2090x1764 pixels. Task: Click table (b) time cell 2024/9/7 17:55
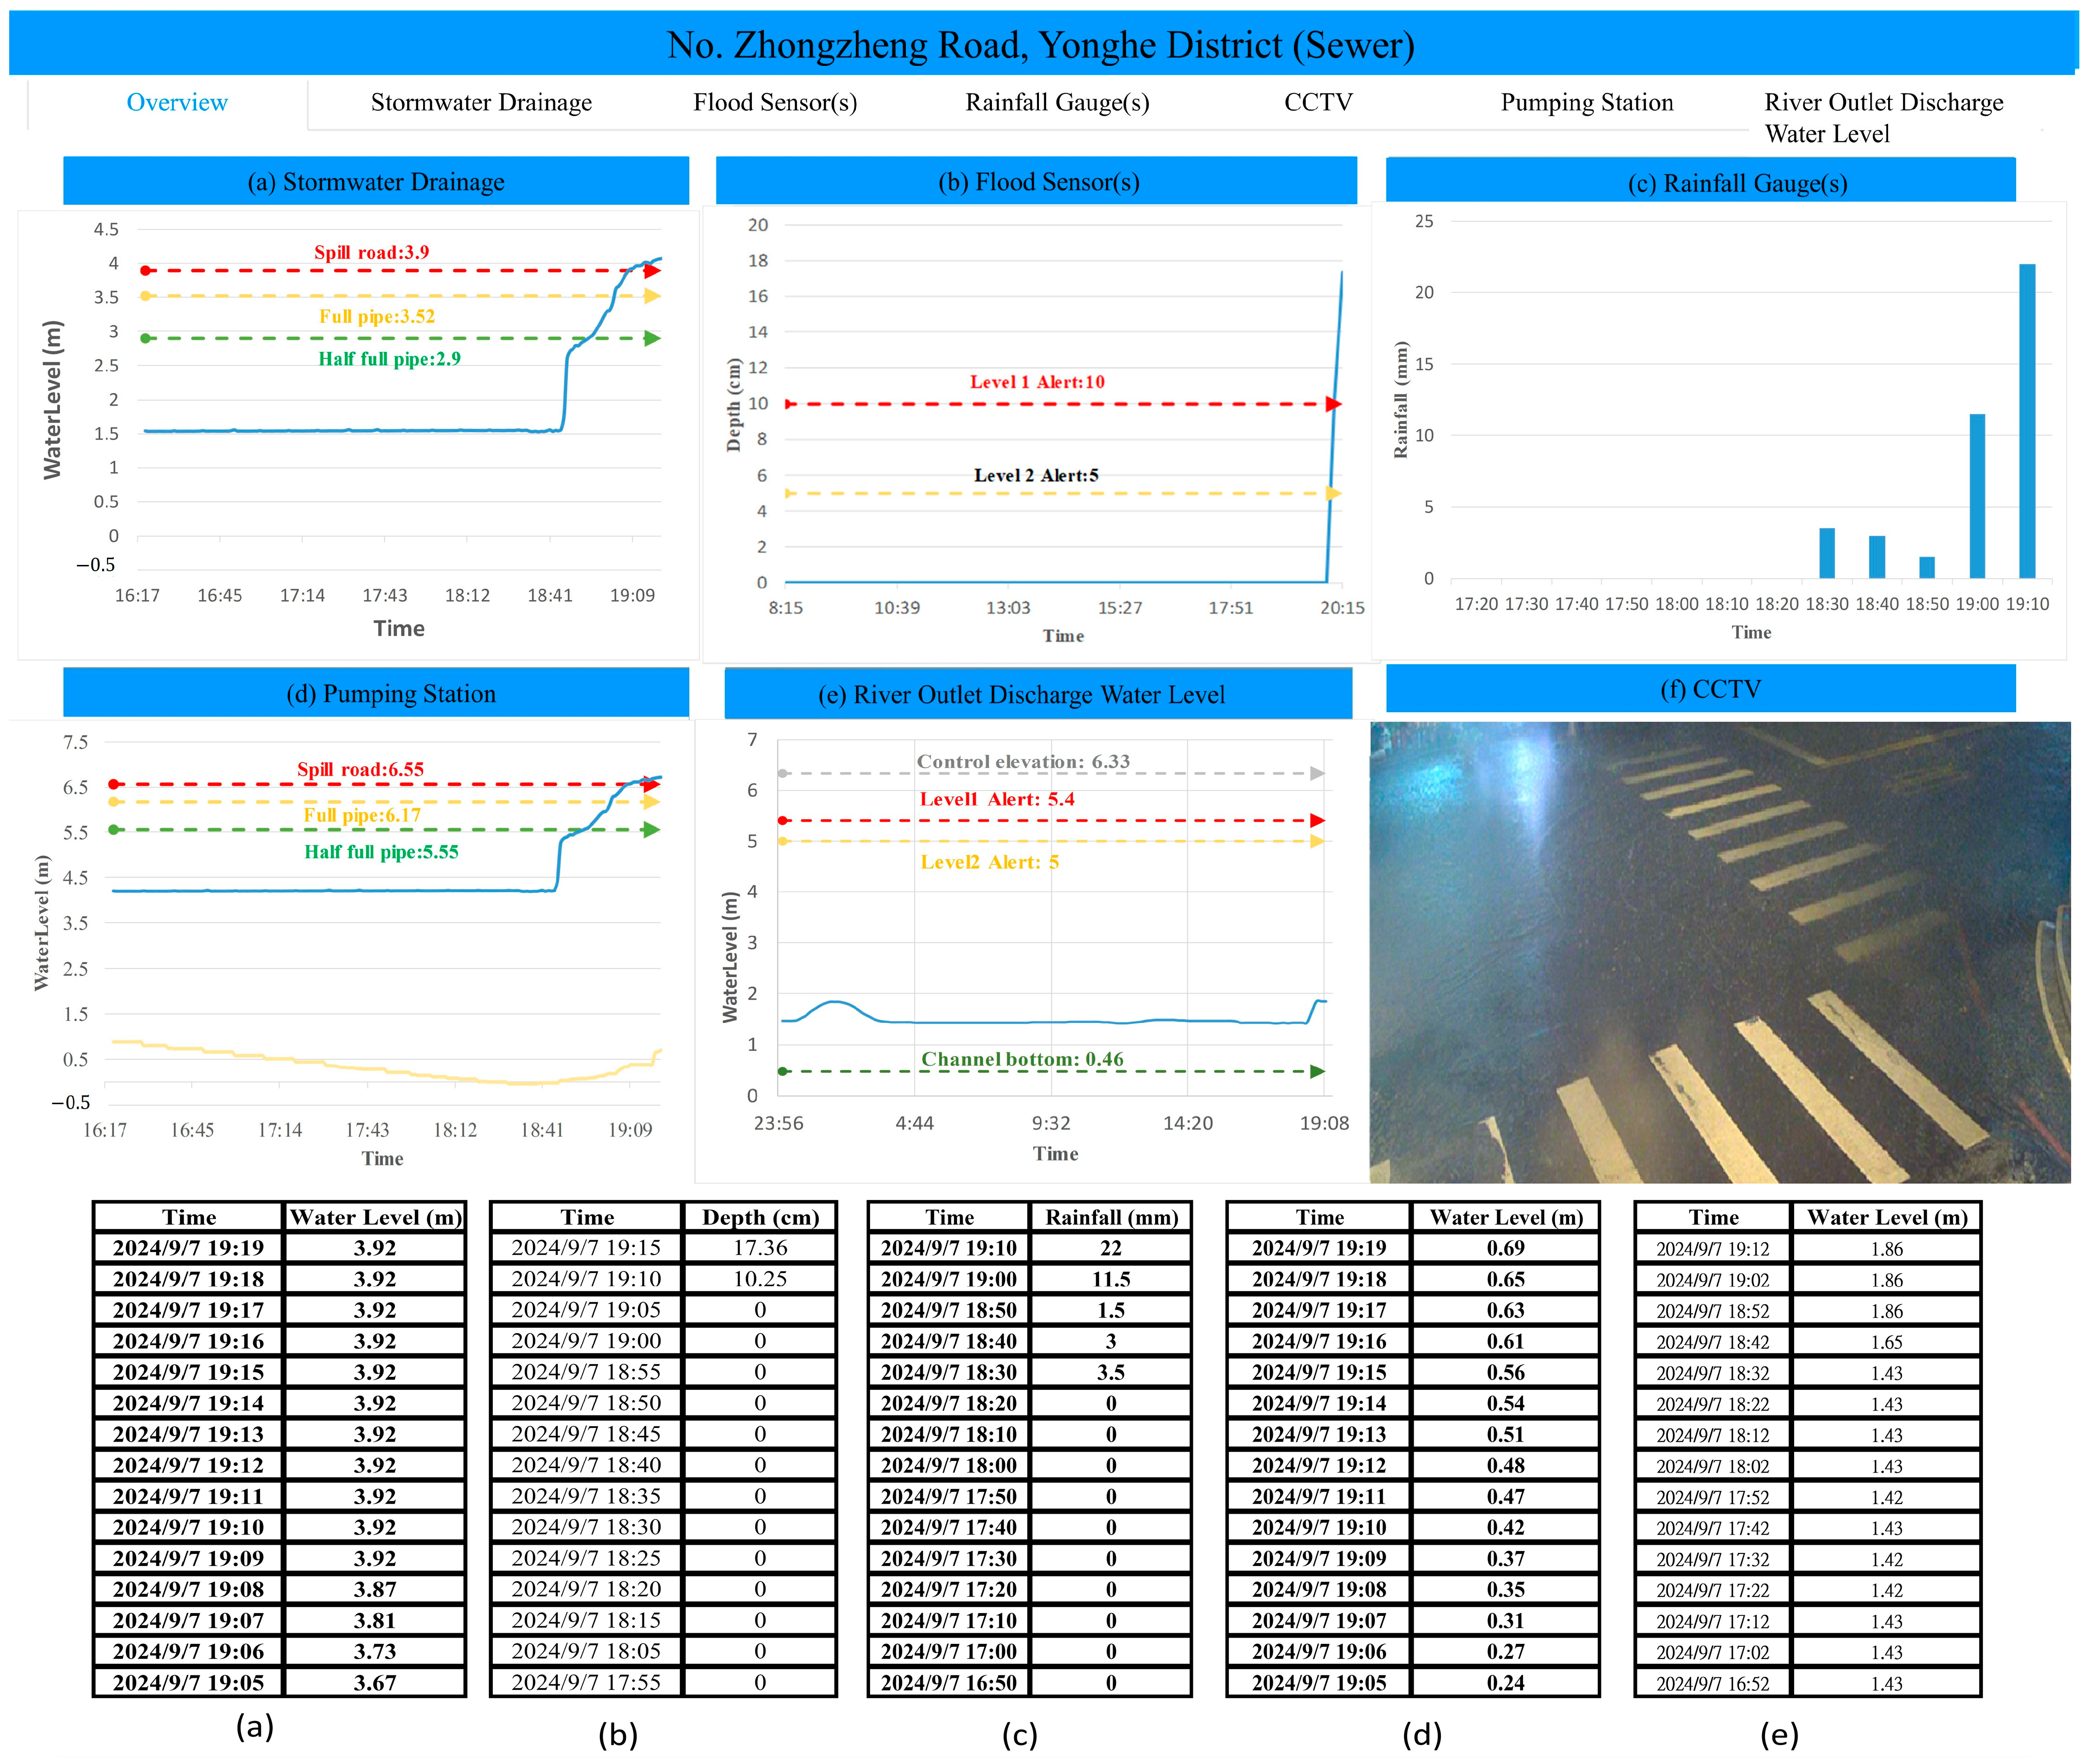586,1682
